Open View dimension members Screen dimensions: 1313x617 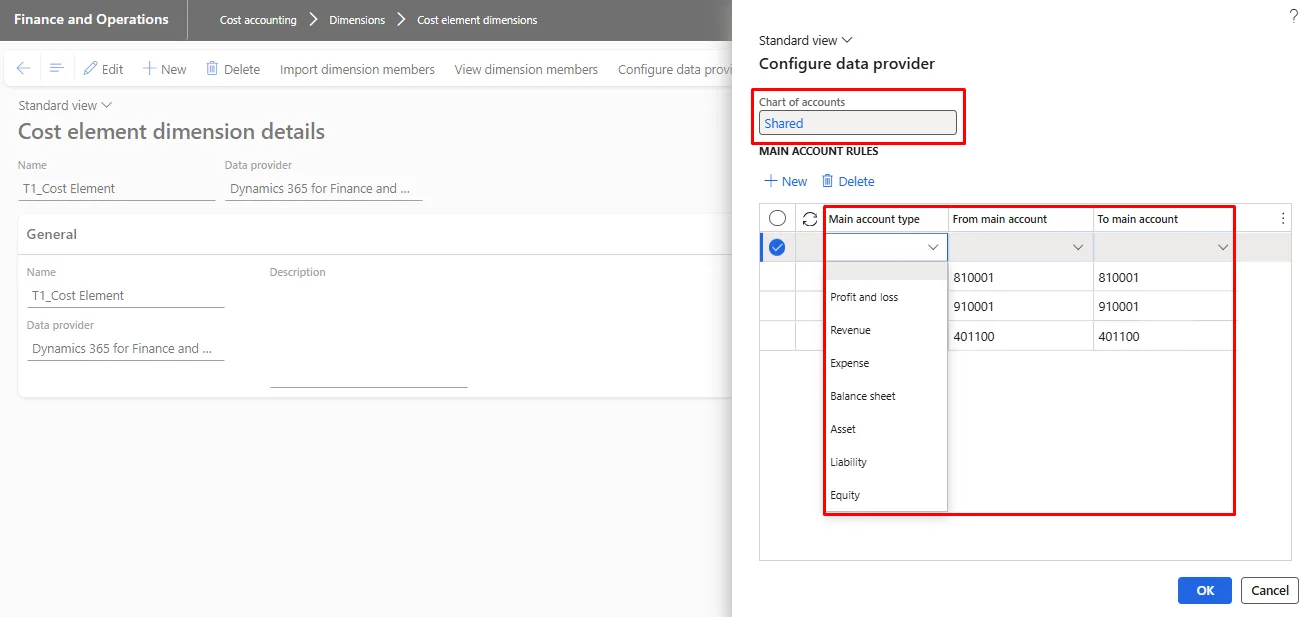click(x=526, y=69)
